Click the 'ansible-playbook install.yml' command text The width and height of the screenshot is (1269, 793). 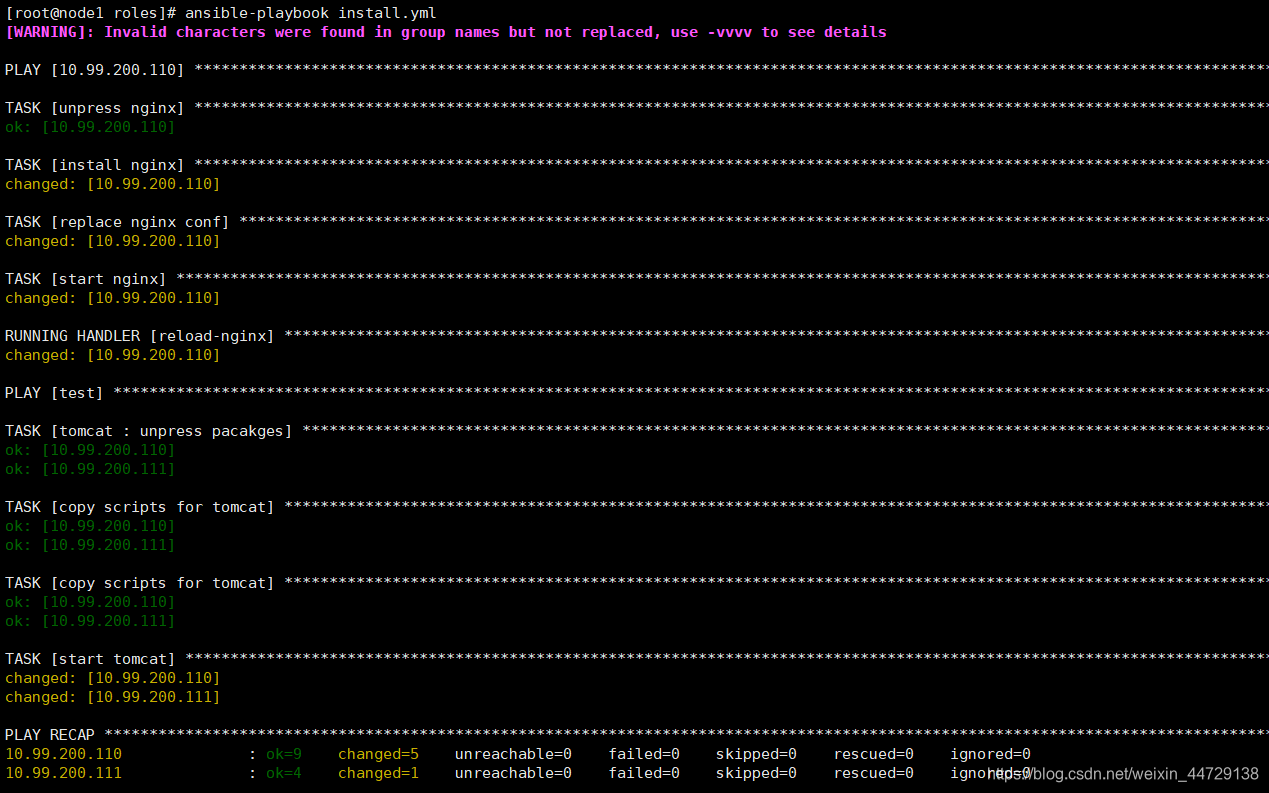(x=310, y=13)
